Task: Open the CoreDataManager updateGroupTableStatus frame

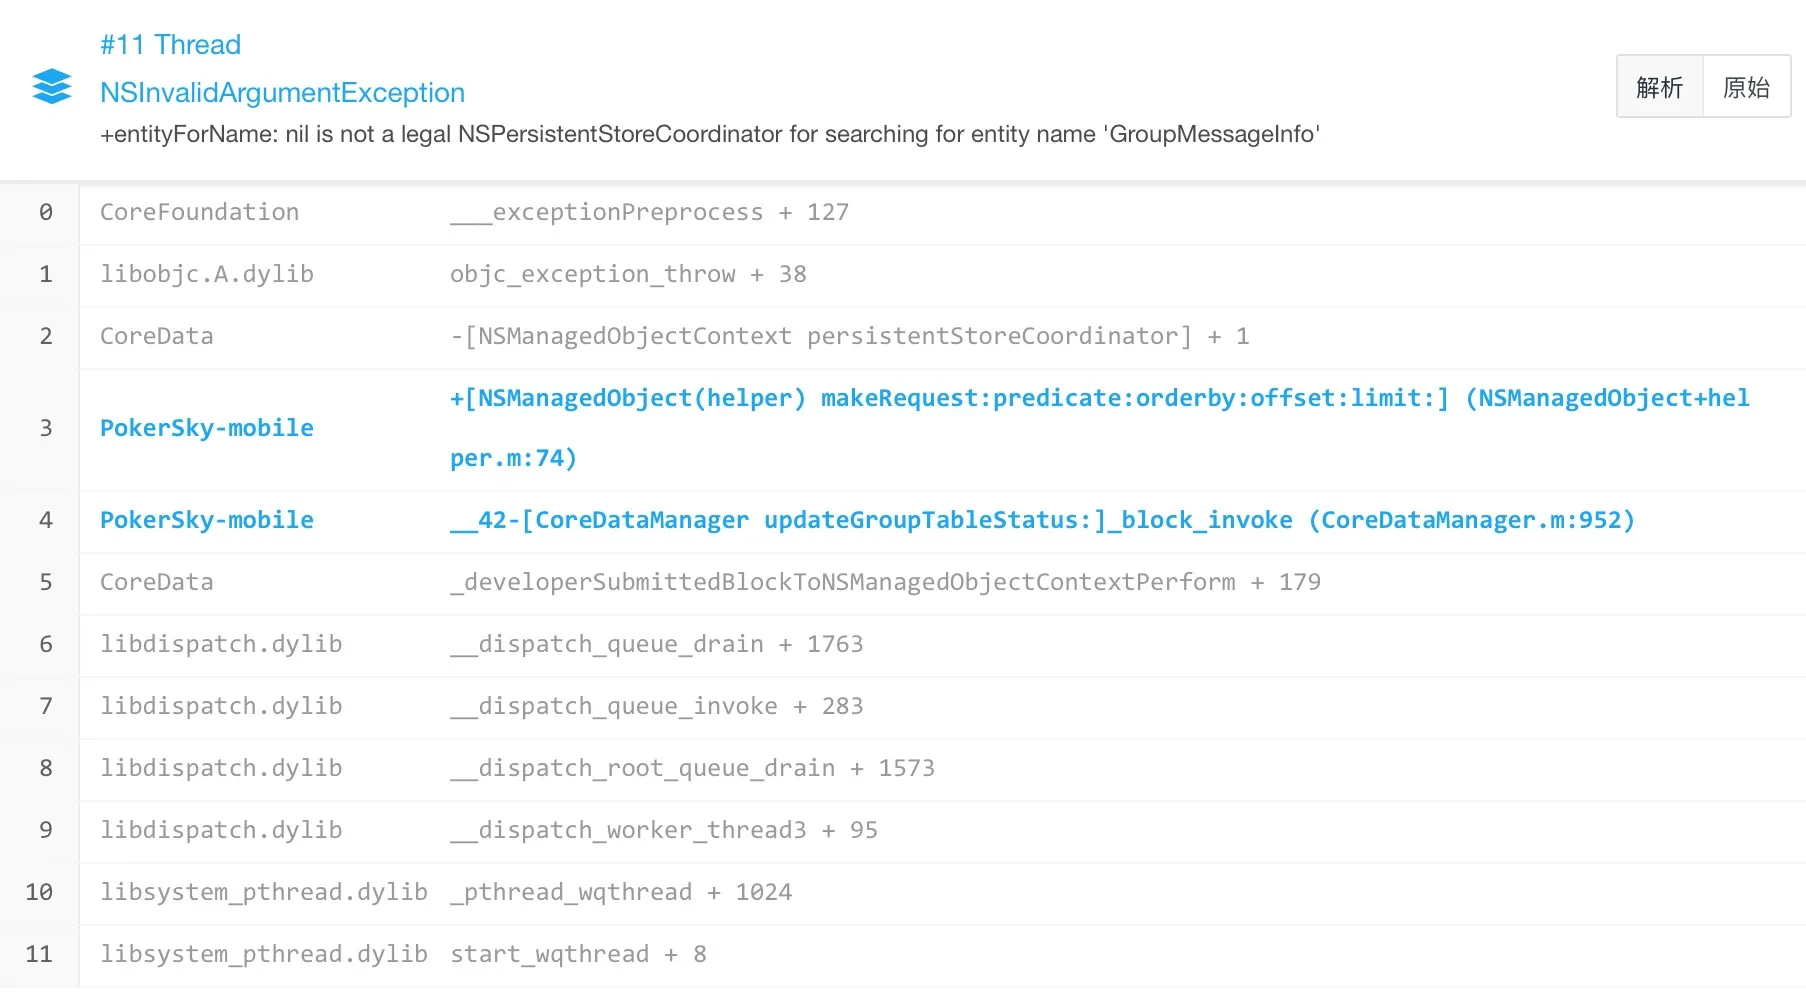Action: coord(1042,520)
